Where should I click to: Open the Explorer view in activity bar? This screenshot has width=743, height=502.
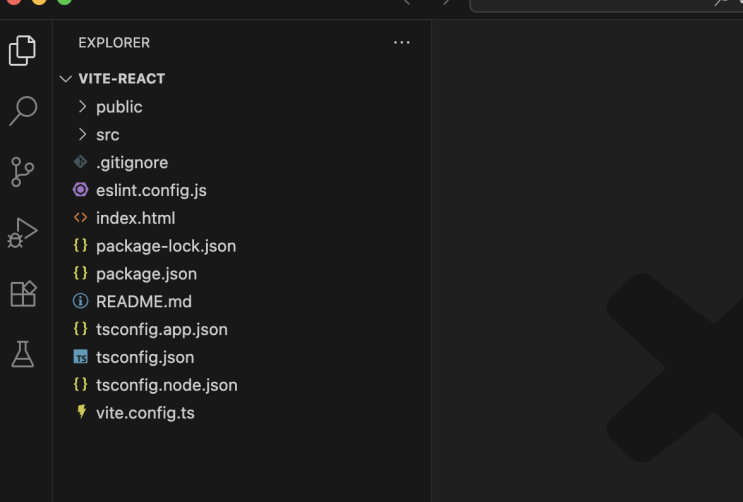pos(22,50)
